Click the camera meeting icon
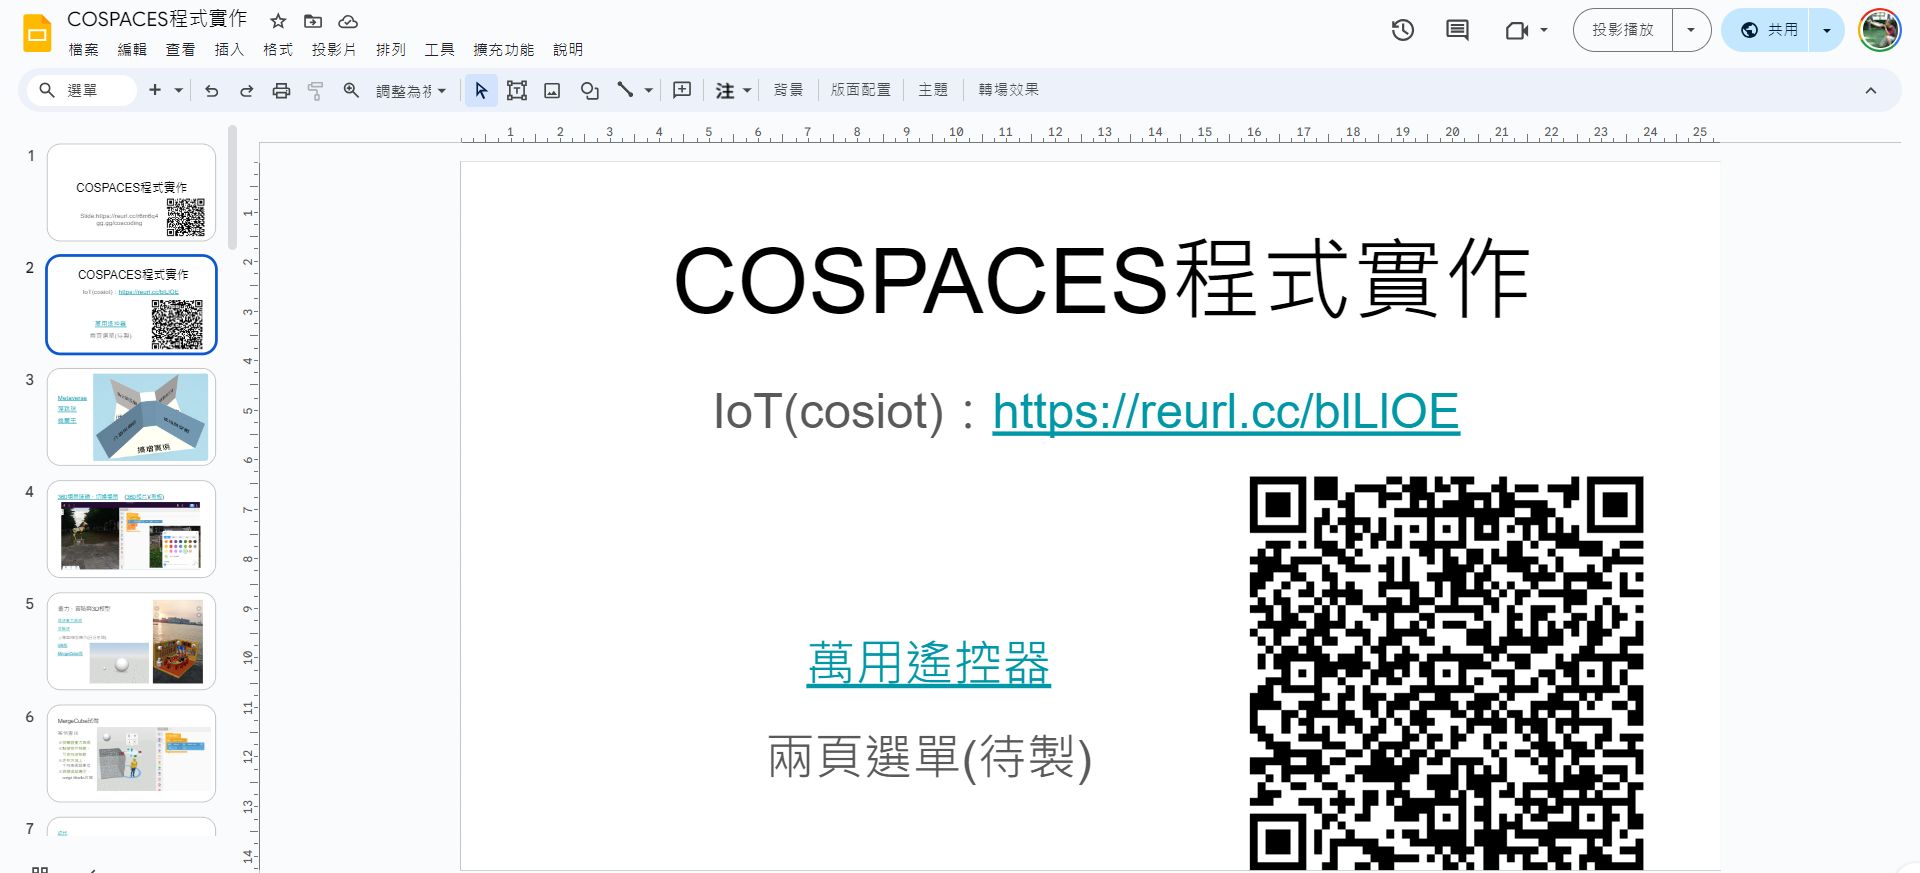 [x=1517, y=30]
